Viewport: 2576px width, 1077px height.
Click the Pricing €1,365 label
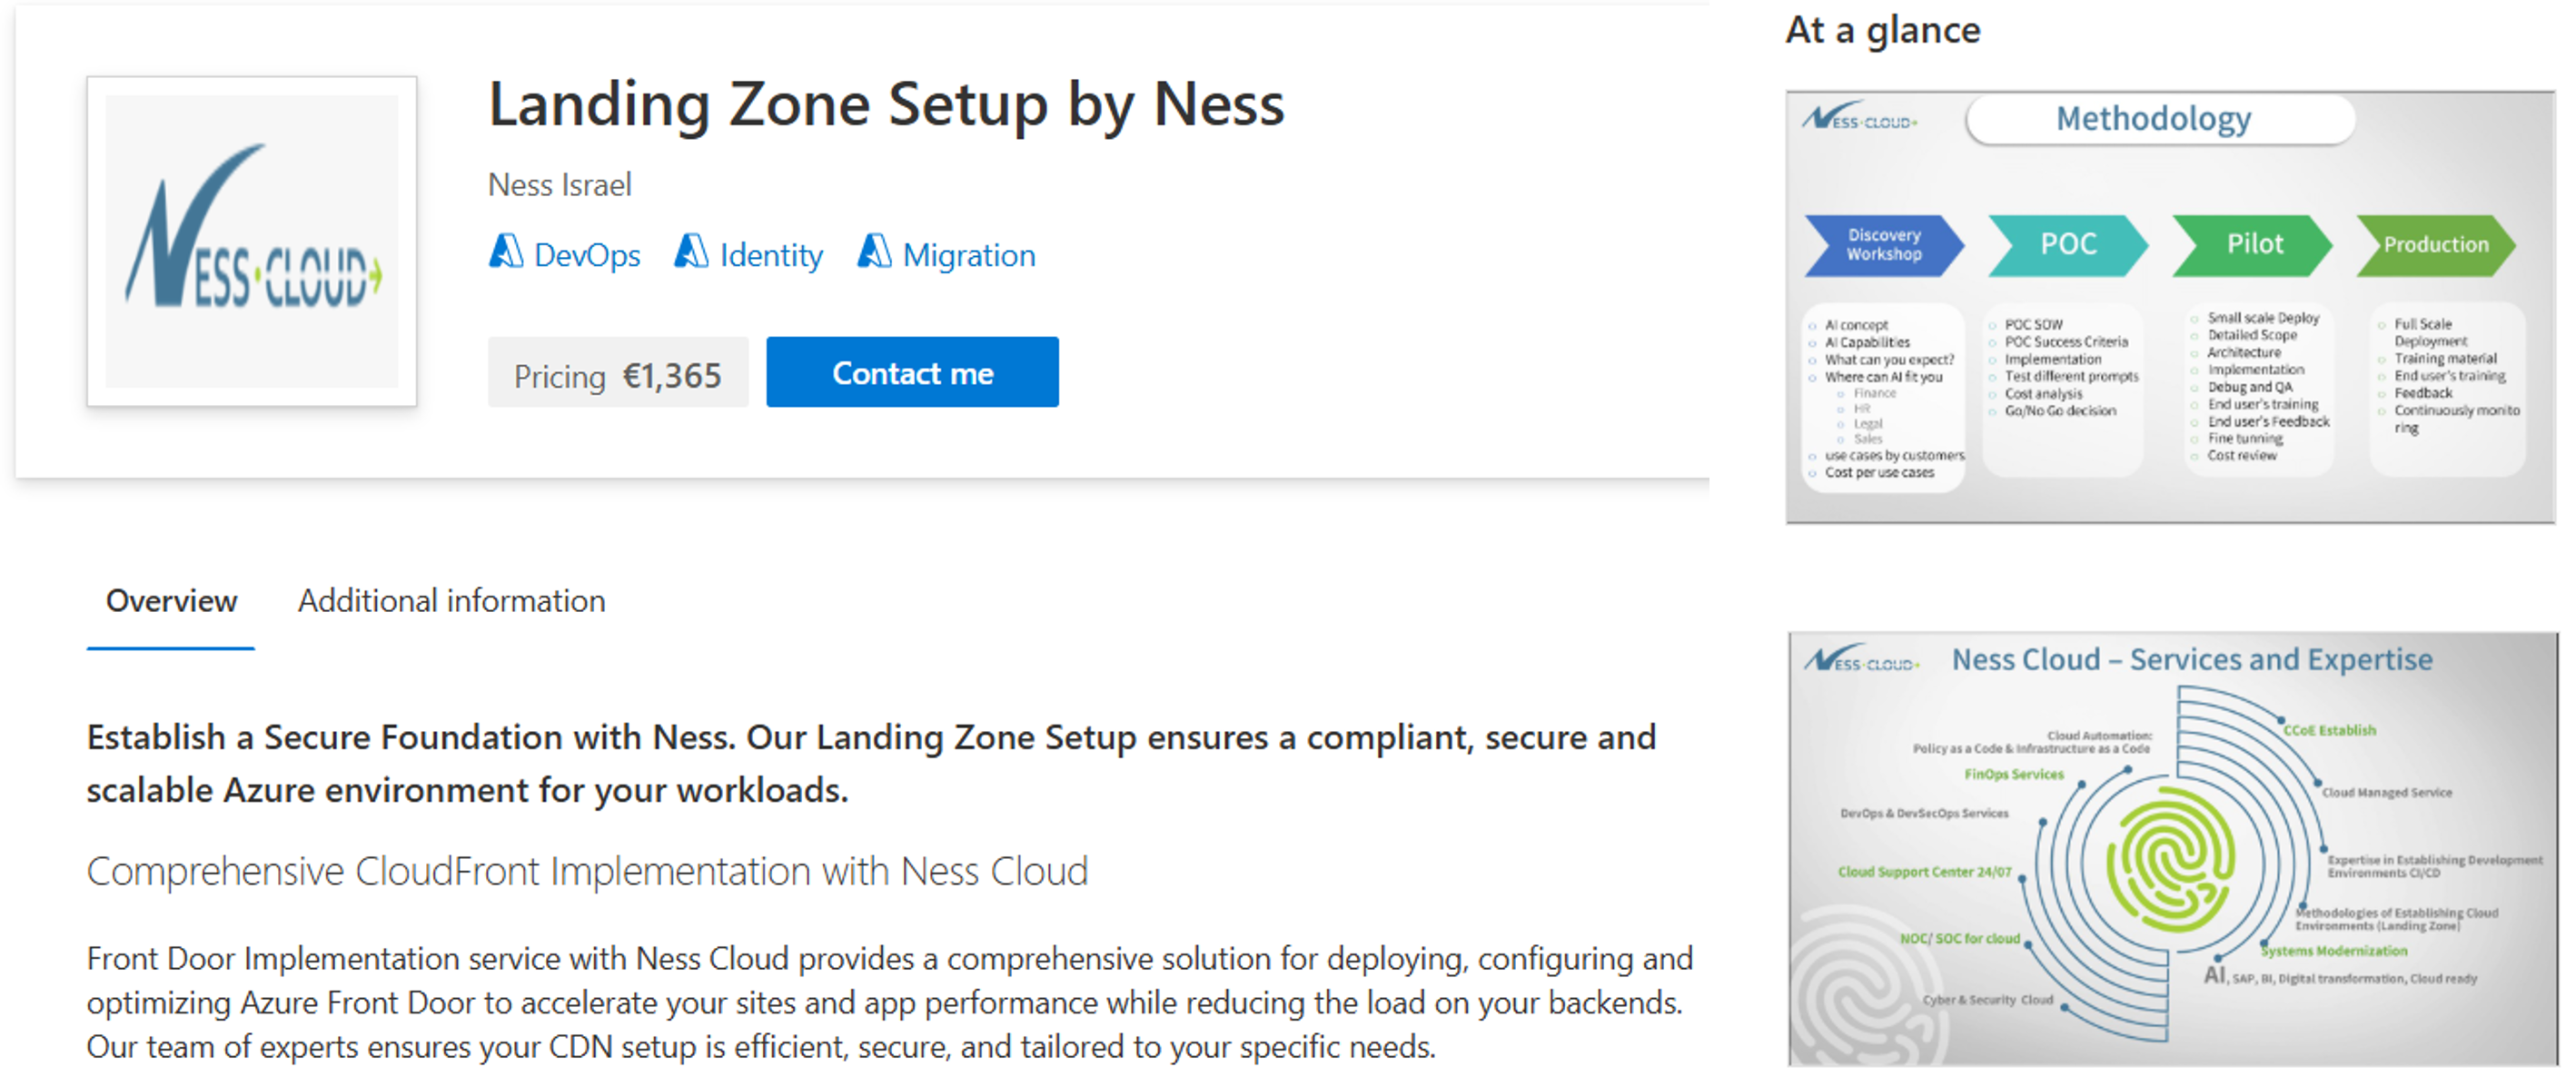(617, 376)
